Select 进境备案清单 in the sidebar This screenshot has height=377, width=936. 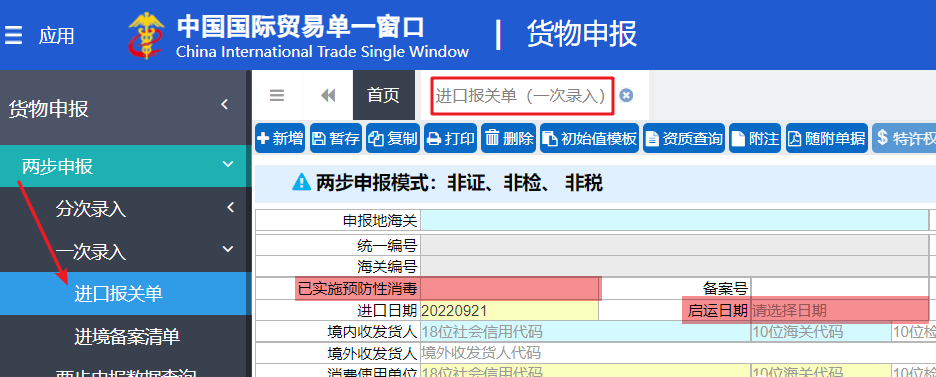point(127,336)
